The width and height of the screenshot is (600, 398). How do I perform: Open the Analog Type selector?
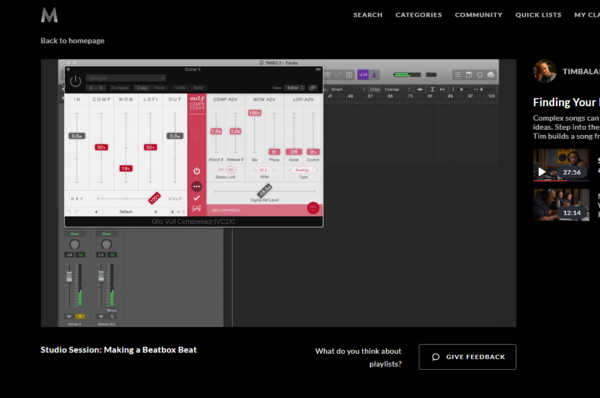pyautogui.click(x=303, y=170)
